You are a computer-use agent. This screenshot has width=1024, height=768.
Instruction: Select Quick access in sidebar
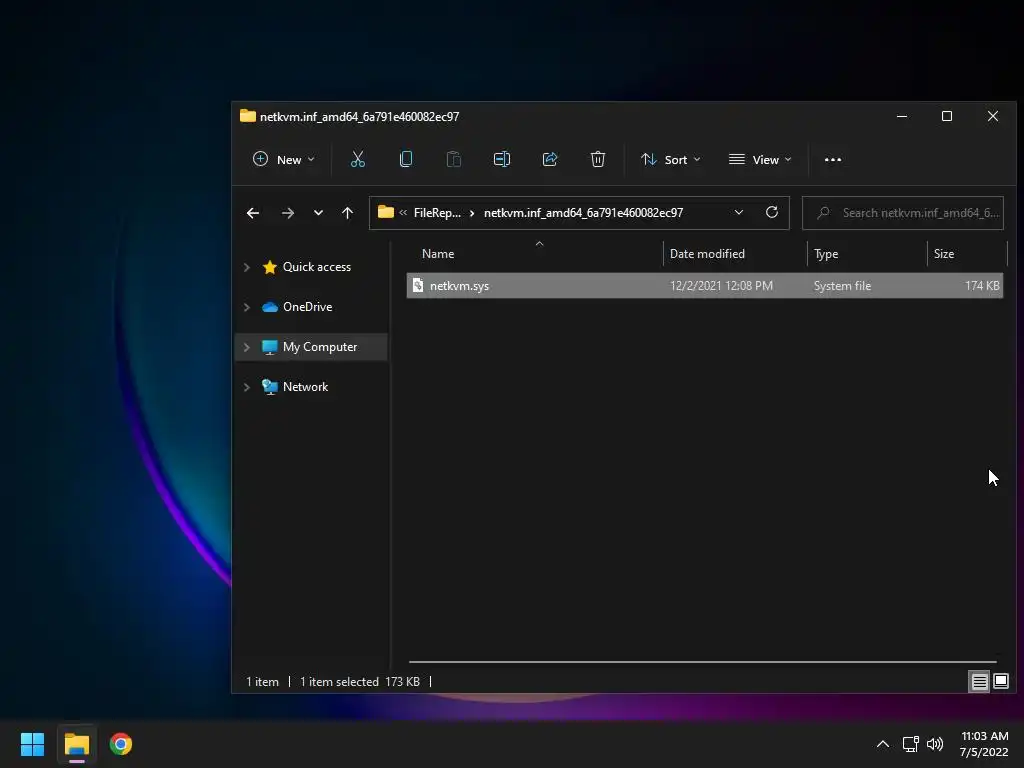(317, 267)
